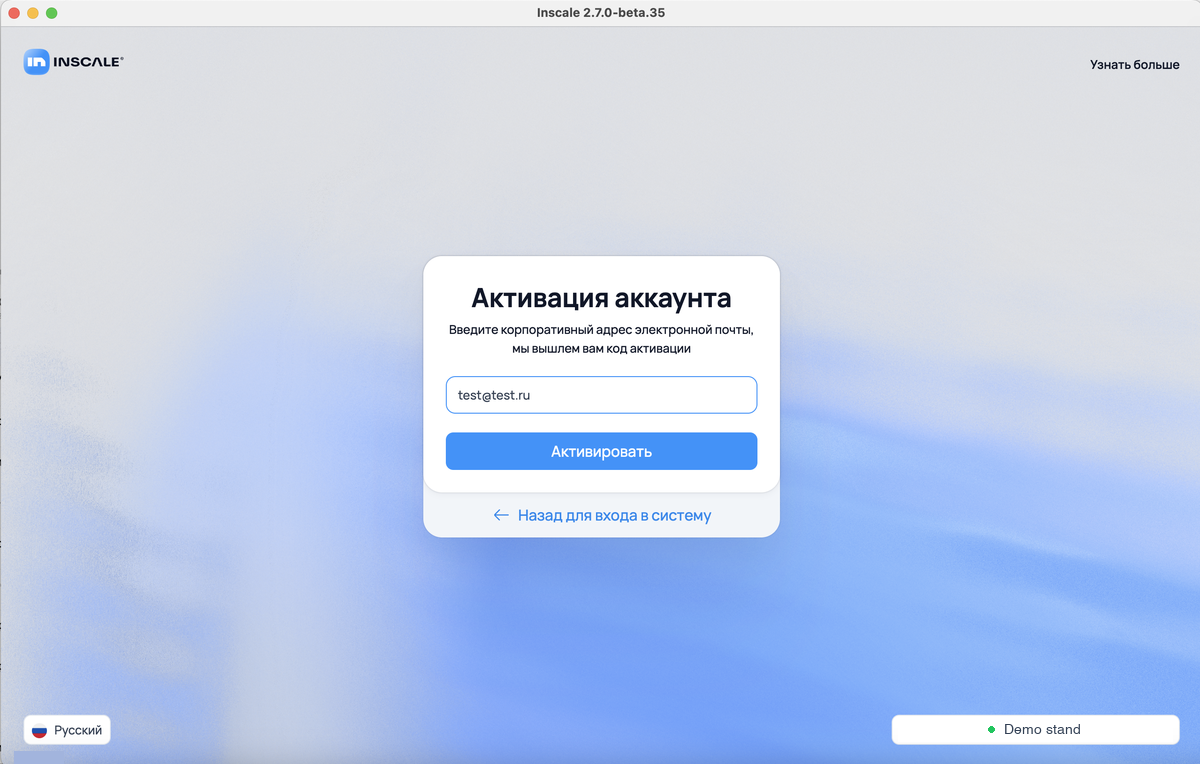The height and width of the screenshot is (764, 1200).
Task: Click the 'Активировать' button
Action: point(601,451)
